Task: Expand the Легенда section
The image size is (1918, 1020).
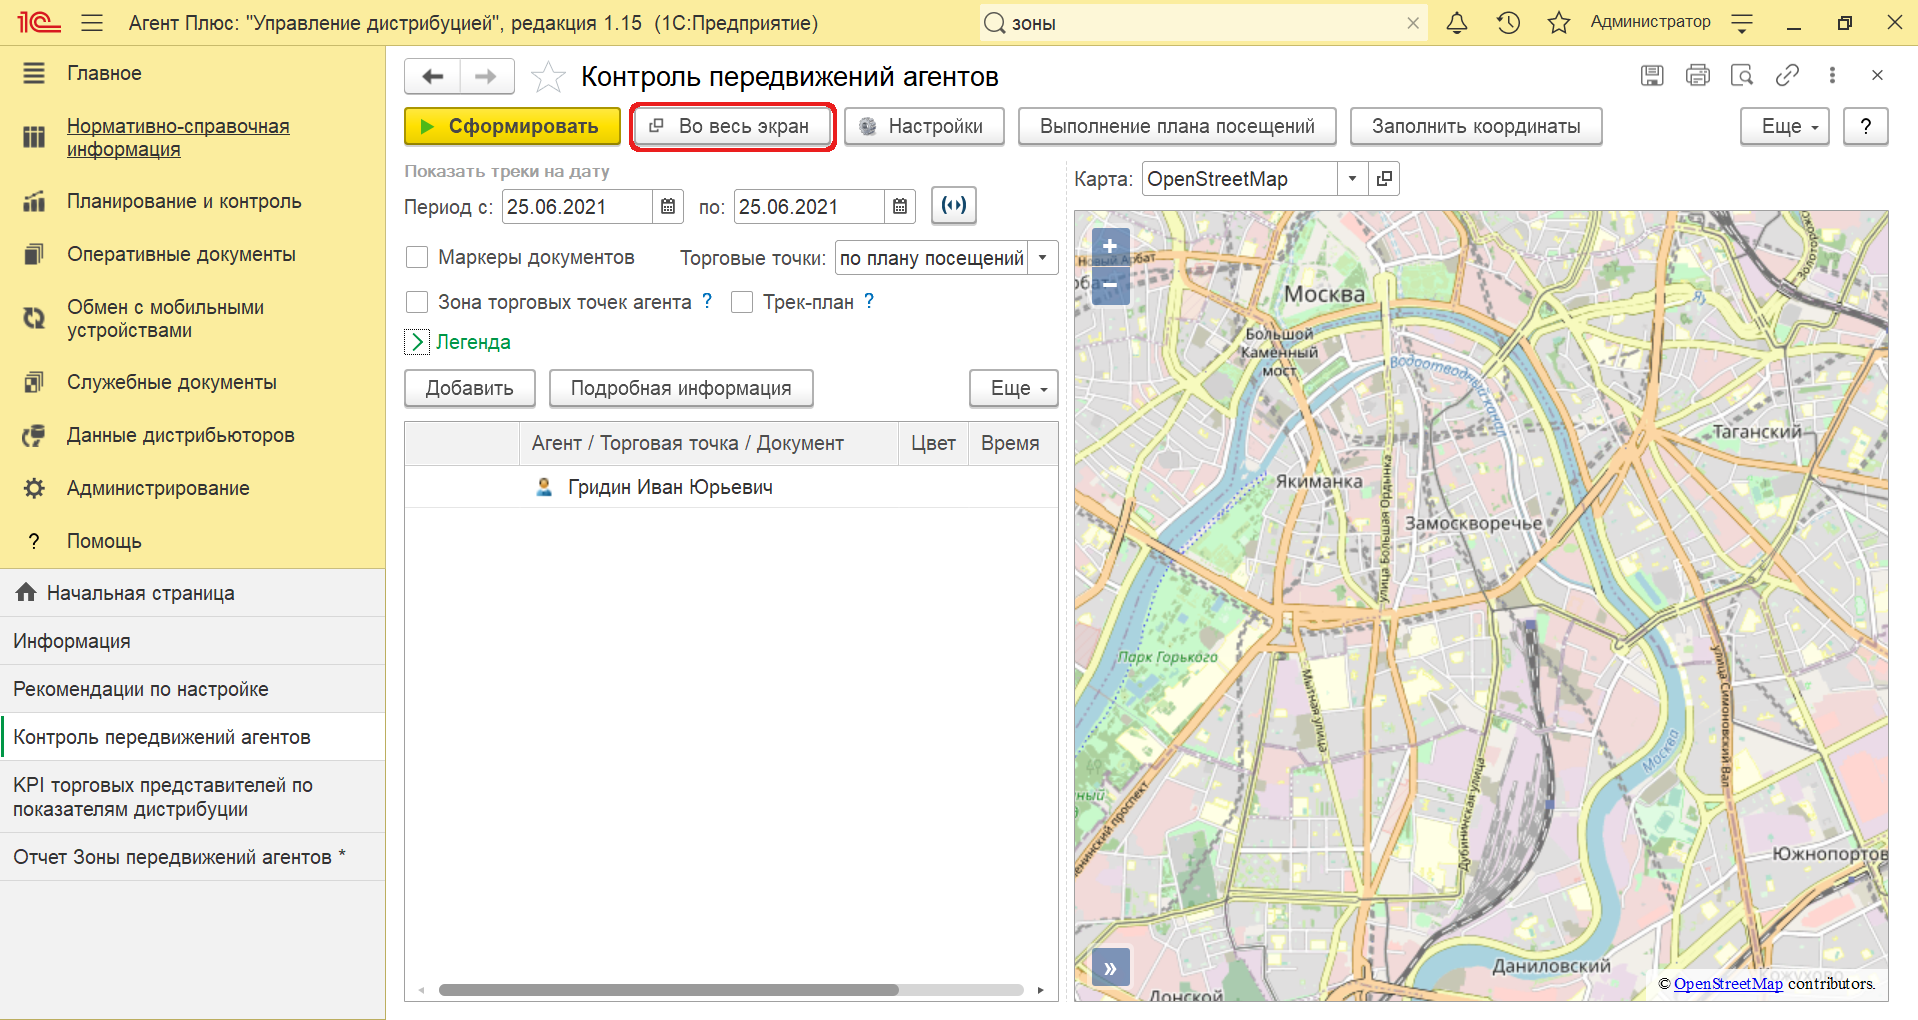Action: (417, 342)
